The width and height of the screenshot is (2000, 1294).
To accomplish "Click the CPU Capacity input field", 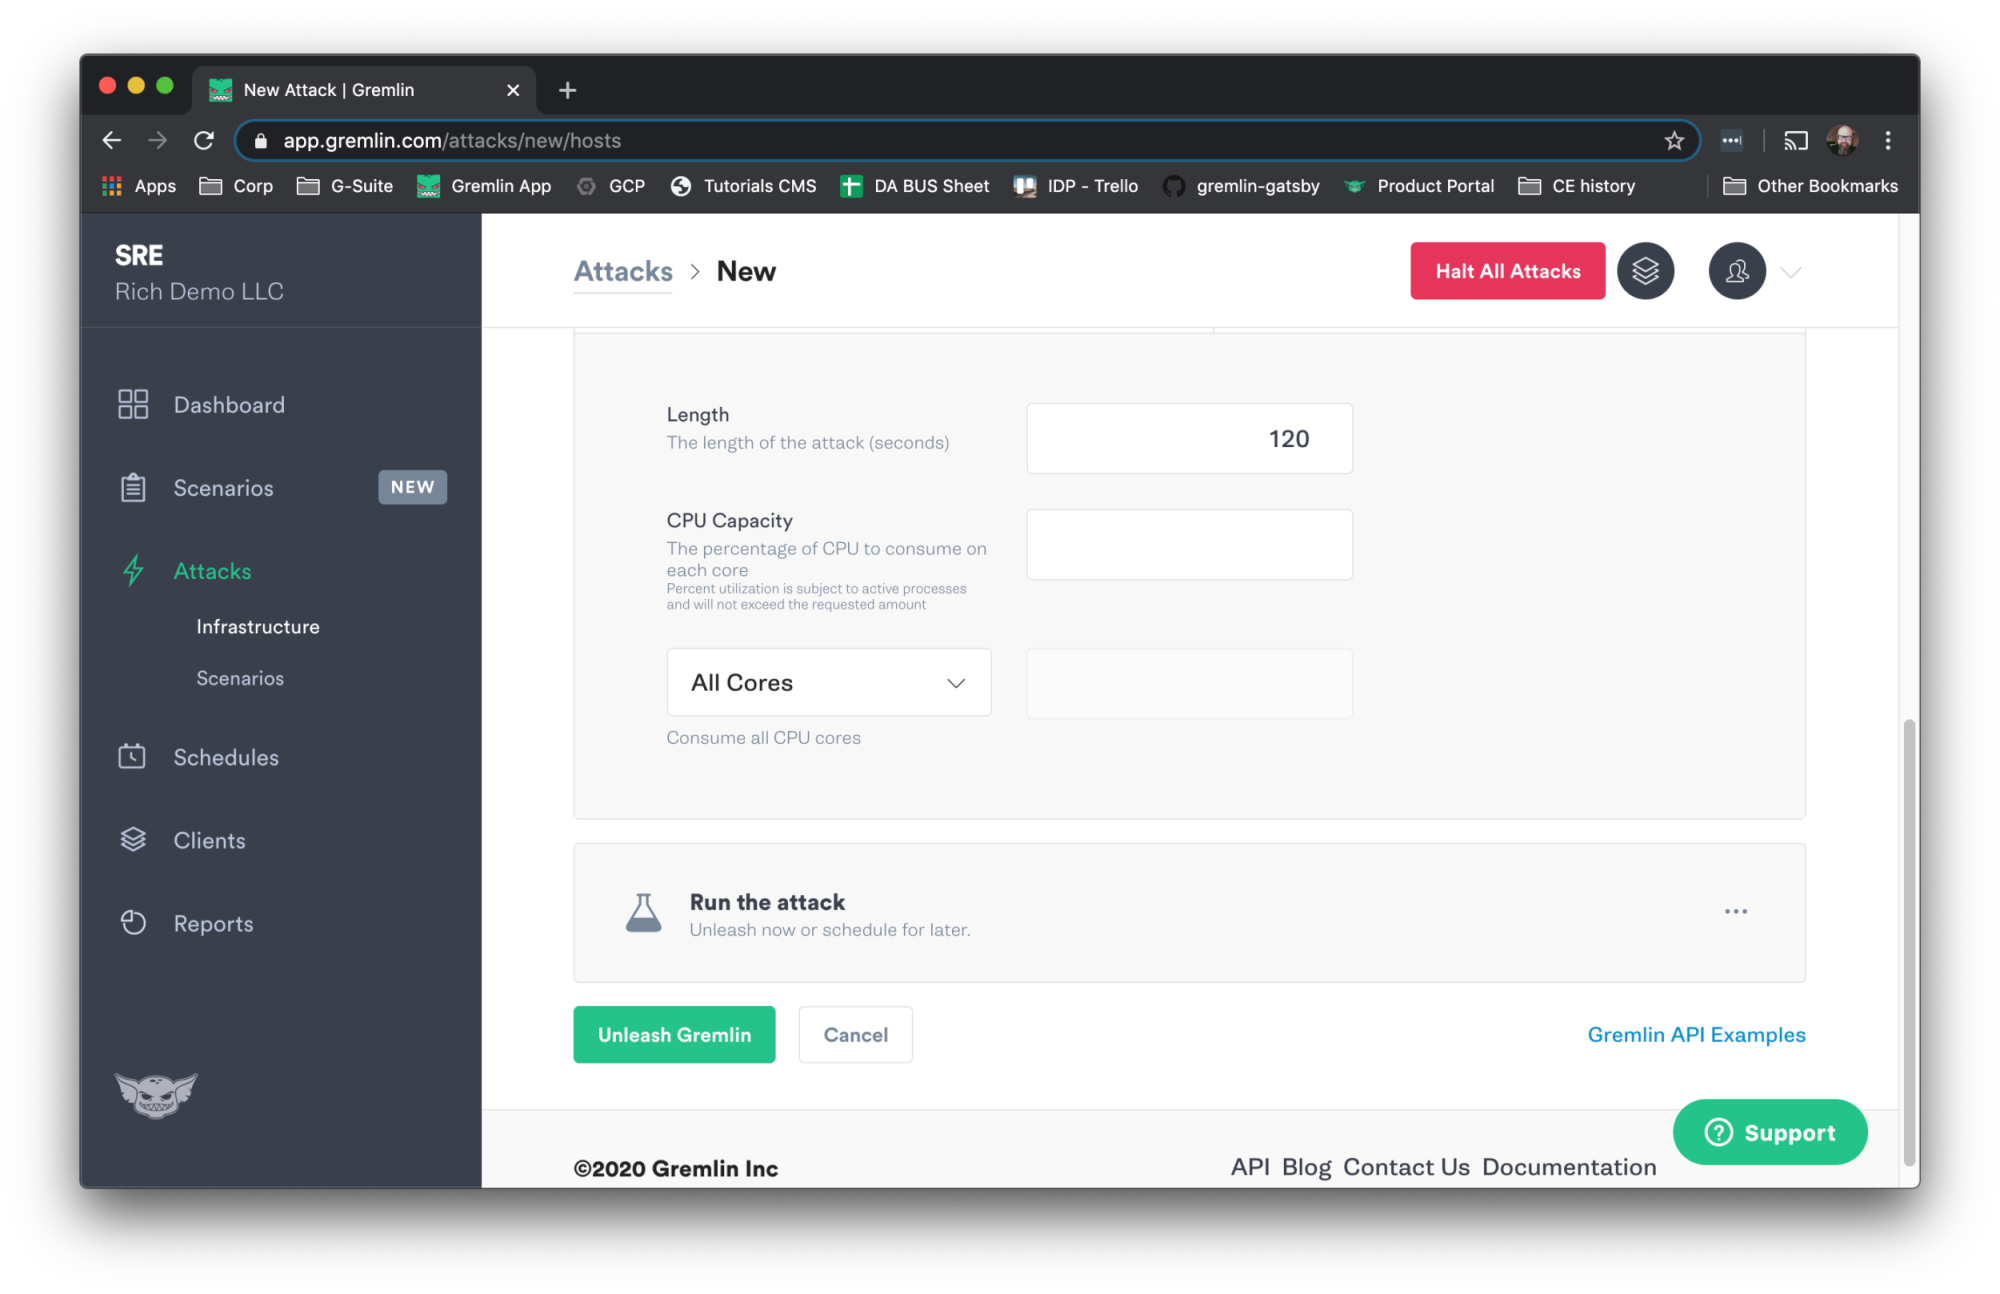I will pos(1189,544).
